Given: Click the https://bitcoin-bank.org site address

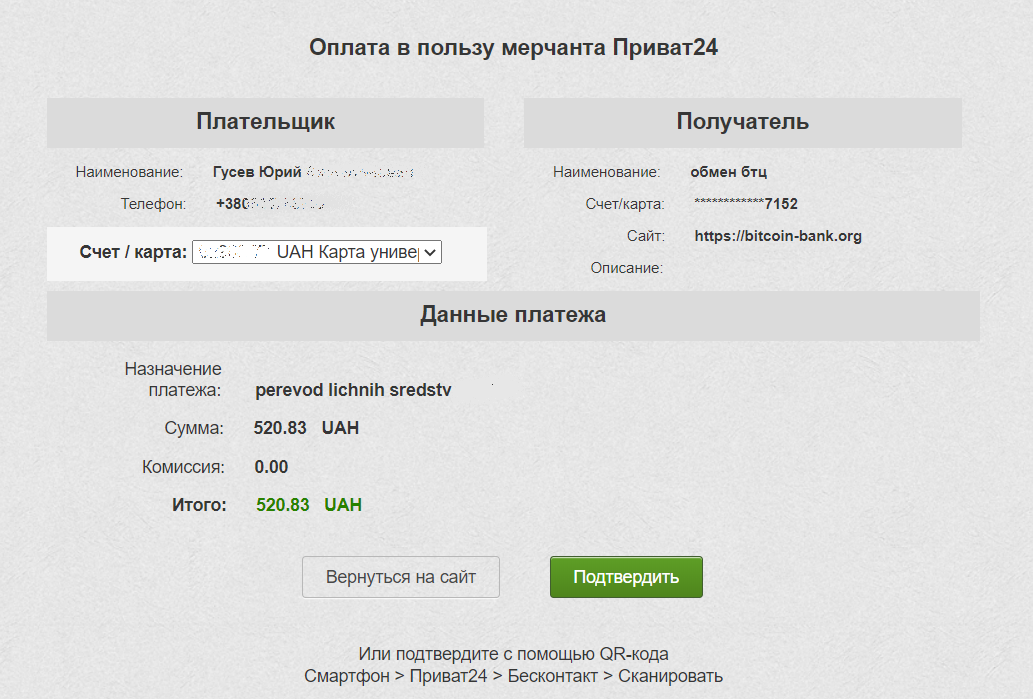Looking at the screenshot, I should pyautogui.click(x=778, y=237).
